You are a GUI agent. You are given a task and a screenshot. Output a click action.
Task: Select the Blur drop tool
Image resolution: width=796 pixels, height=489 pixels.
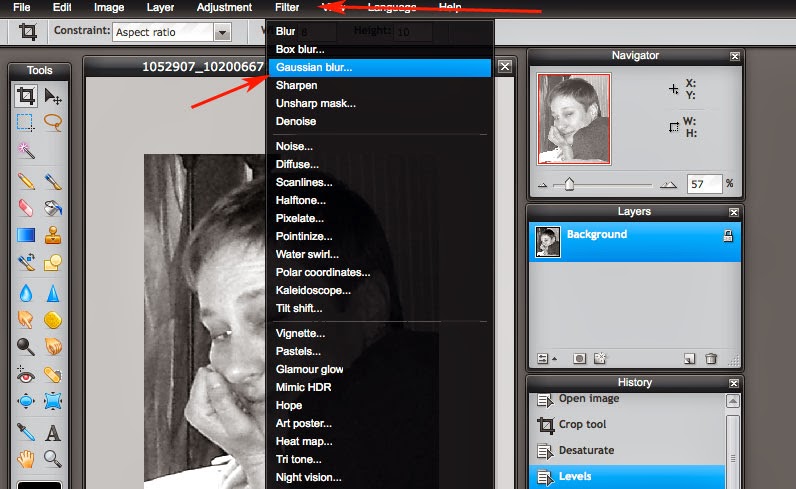26,293
